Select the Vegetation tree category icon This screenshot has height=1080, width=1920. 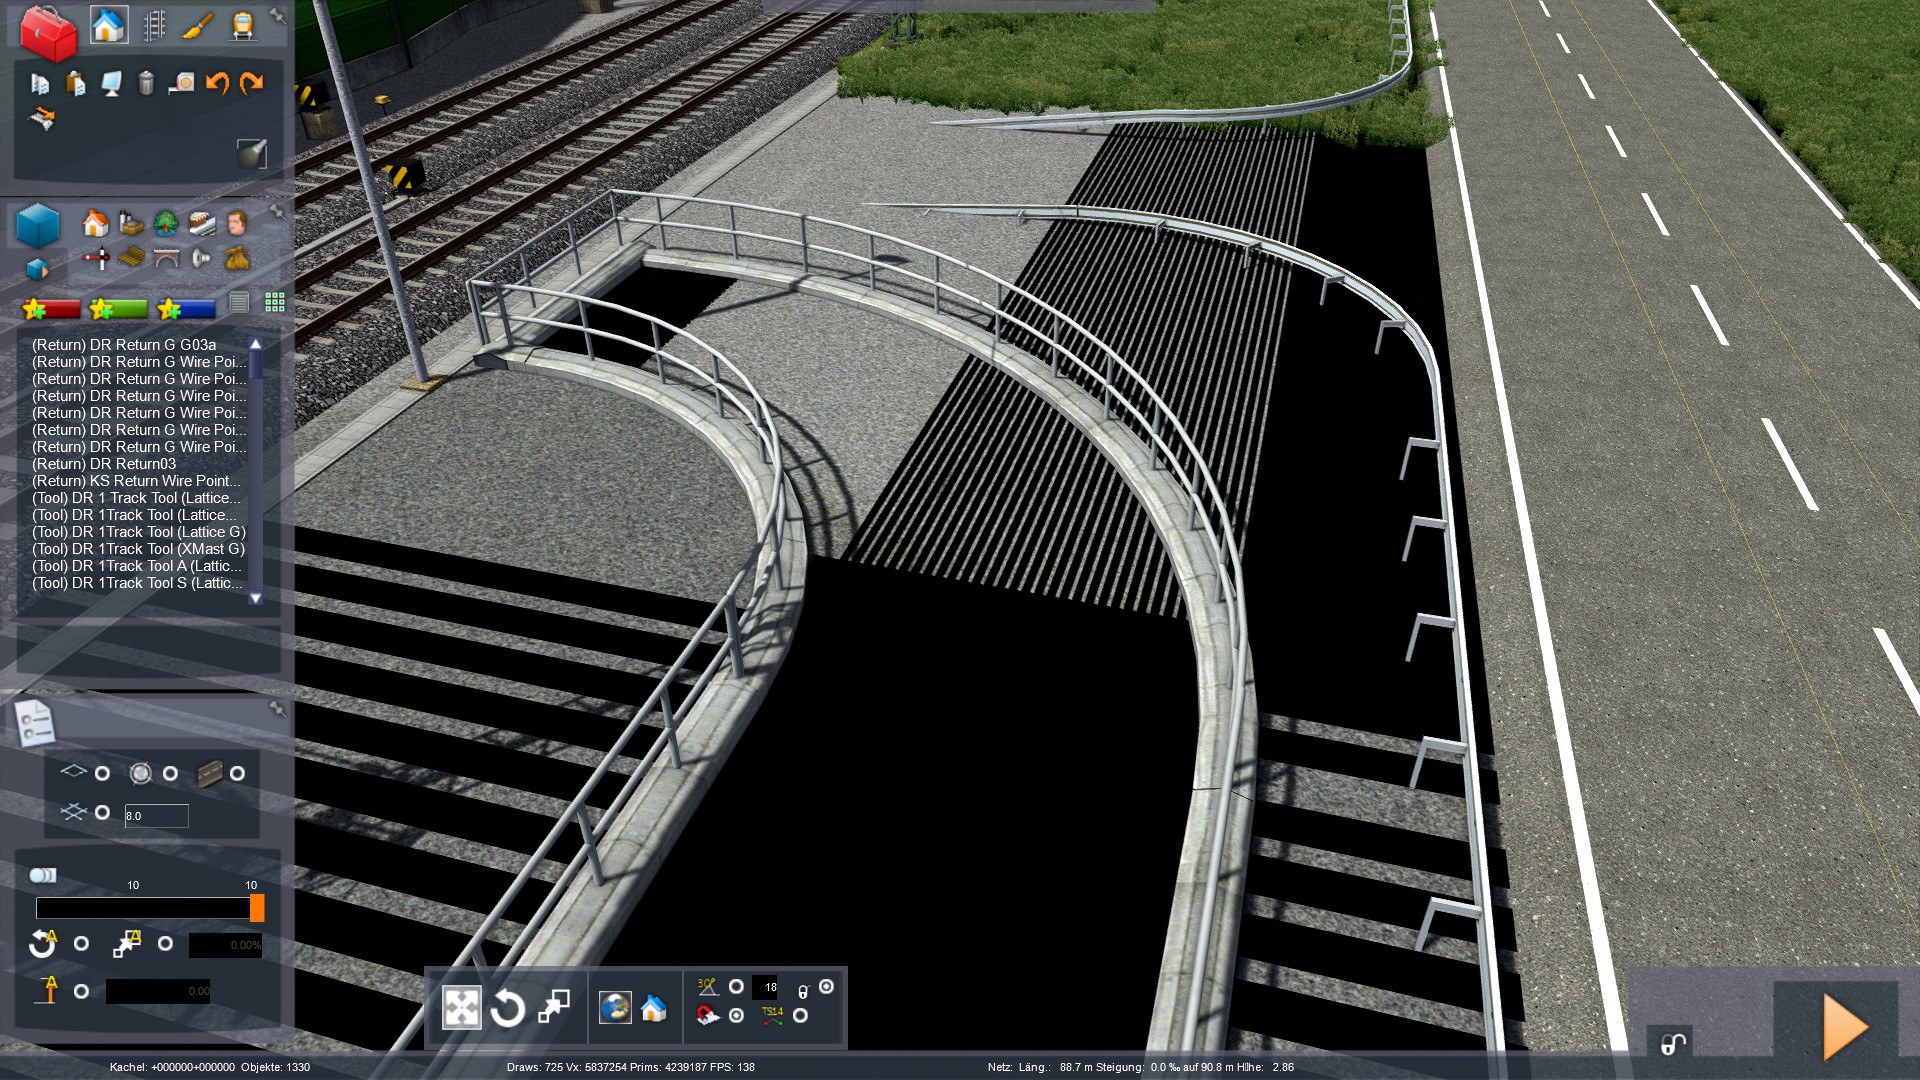(166, 222)
